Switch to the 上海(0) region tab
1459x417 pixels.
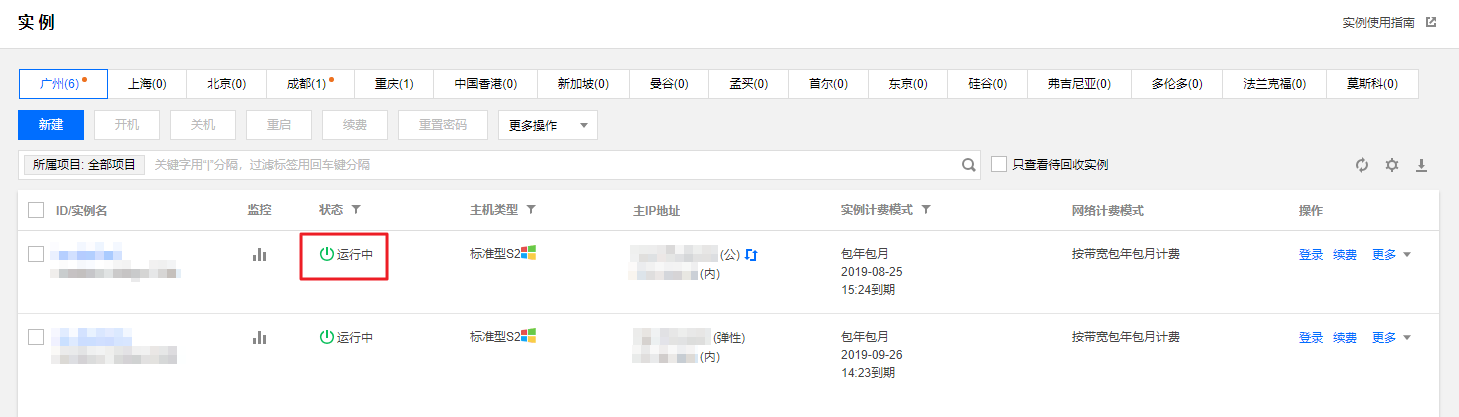pyautogui.click(x=147, y=84)
